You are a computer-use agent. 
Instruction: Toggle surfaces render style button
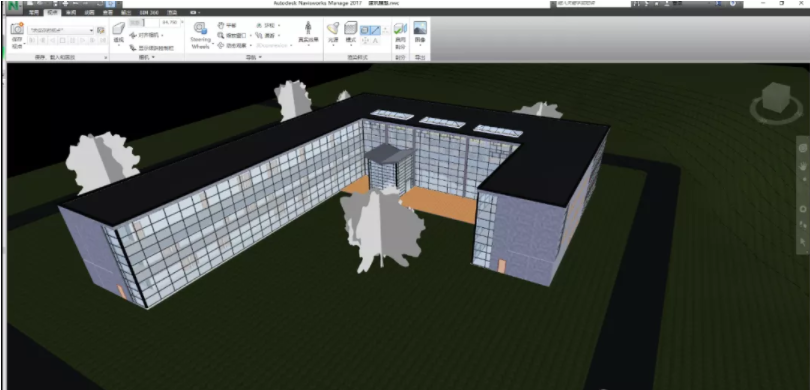(365, 30)
